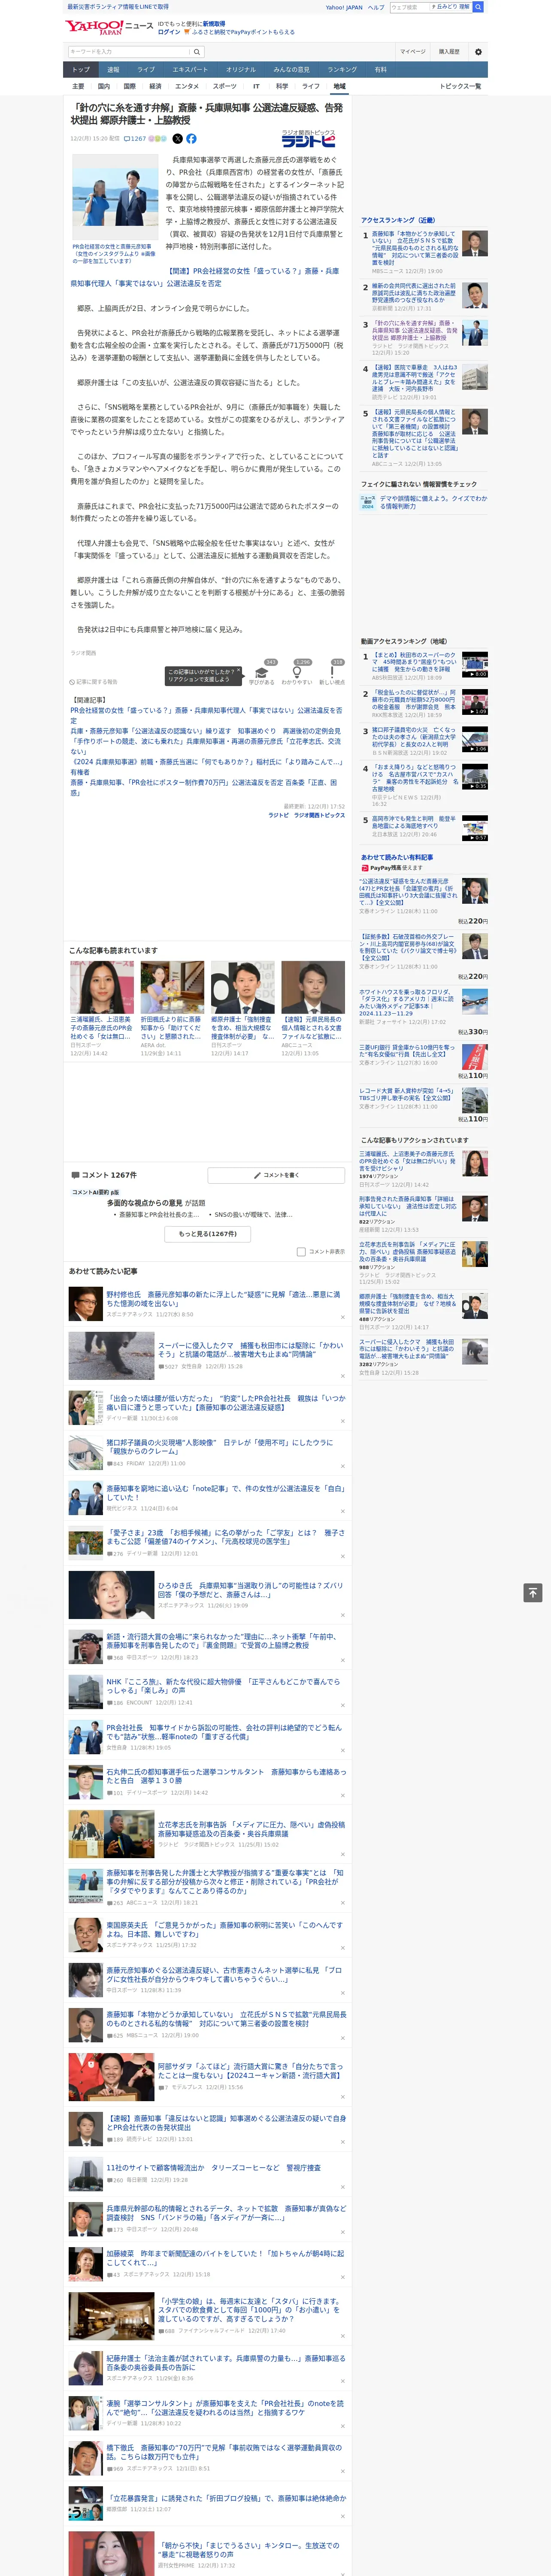Focus the web search input in header
The image size is (551, 2576).
(409, 7)
